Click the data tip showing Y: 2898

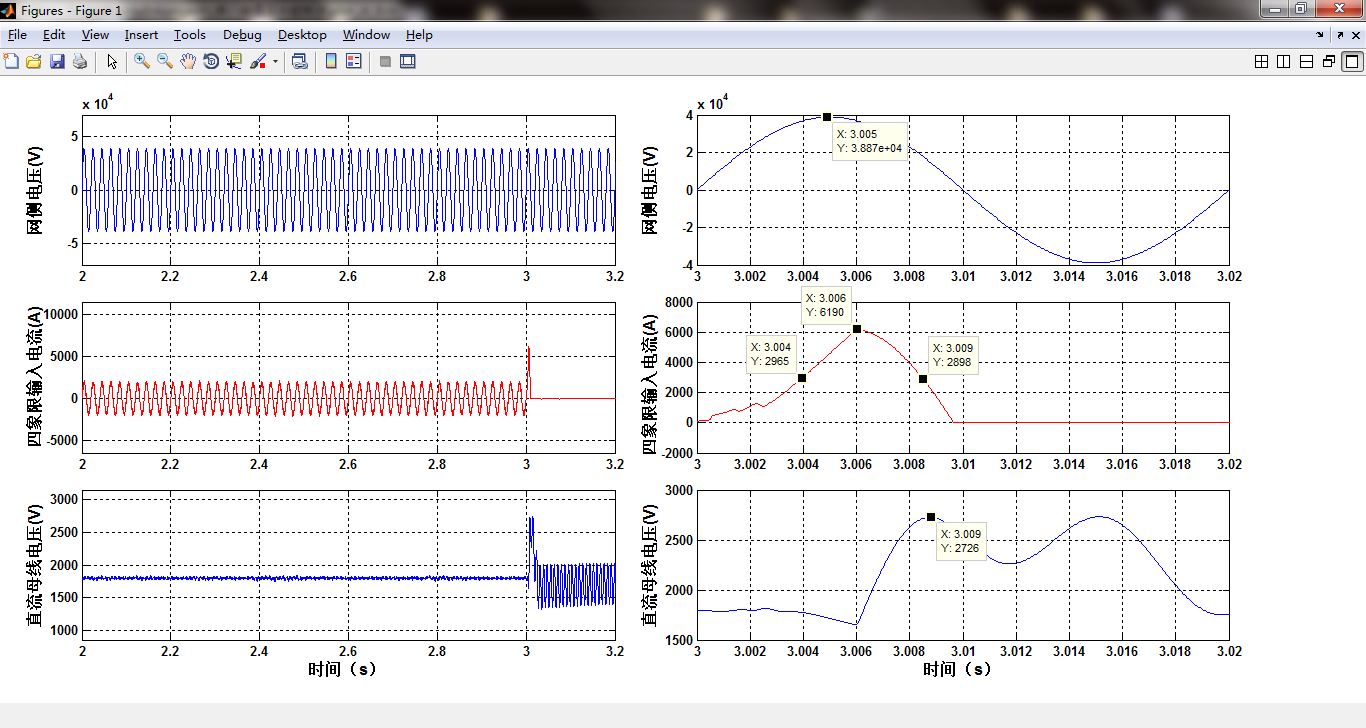coord(953,355)
